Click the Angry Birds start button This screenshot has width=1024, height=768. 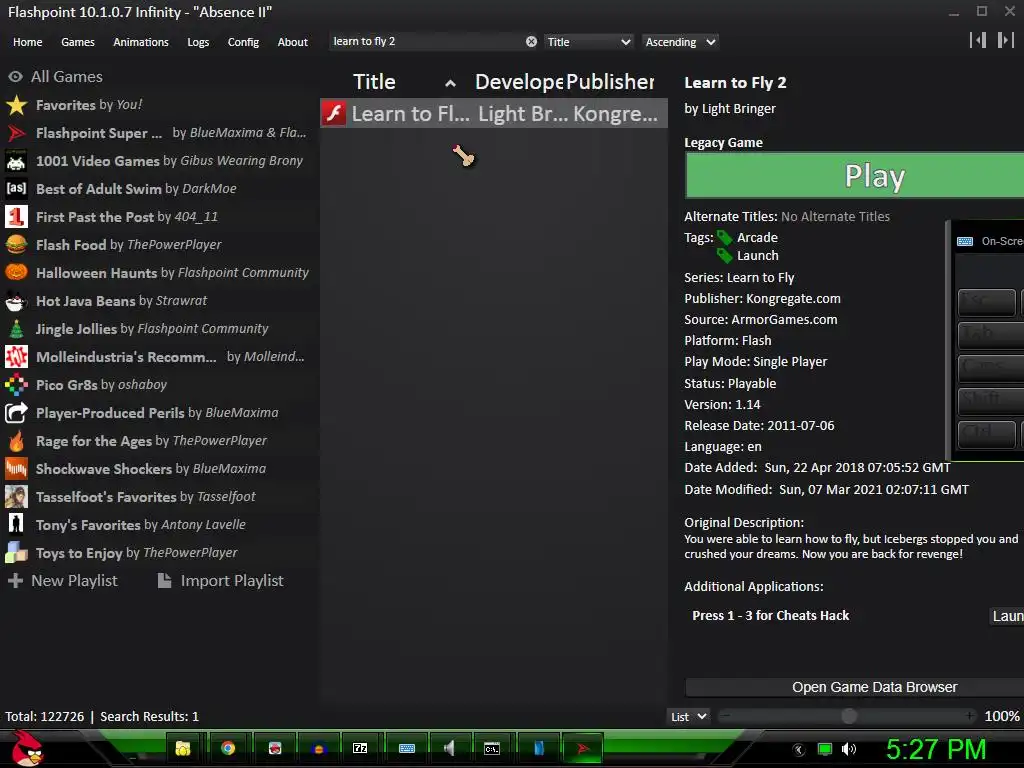pos(27,748)
